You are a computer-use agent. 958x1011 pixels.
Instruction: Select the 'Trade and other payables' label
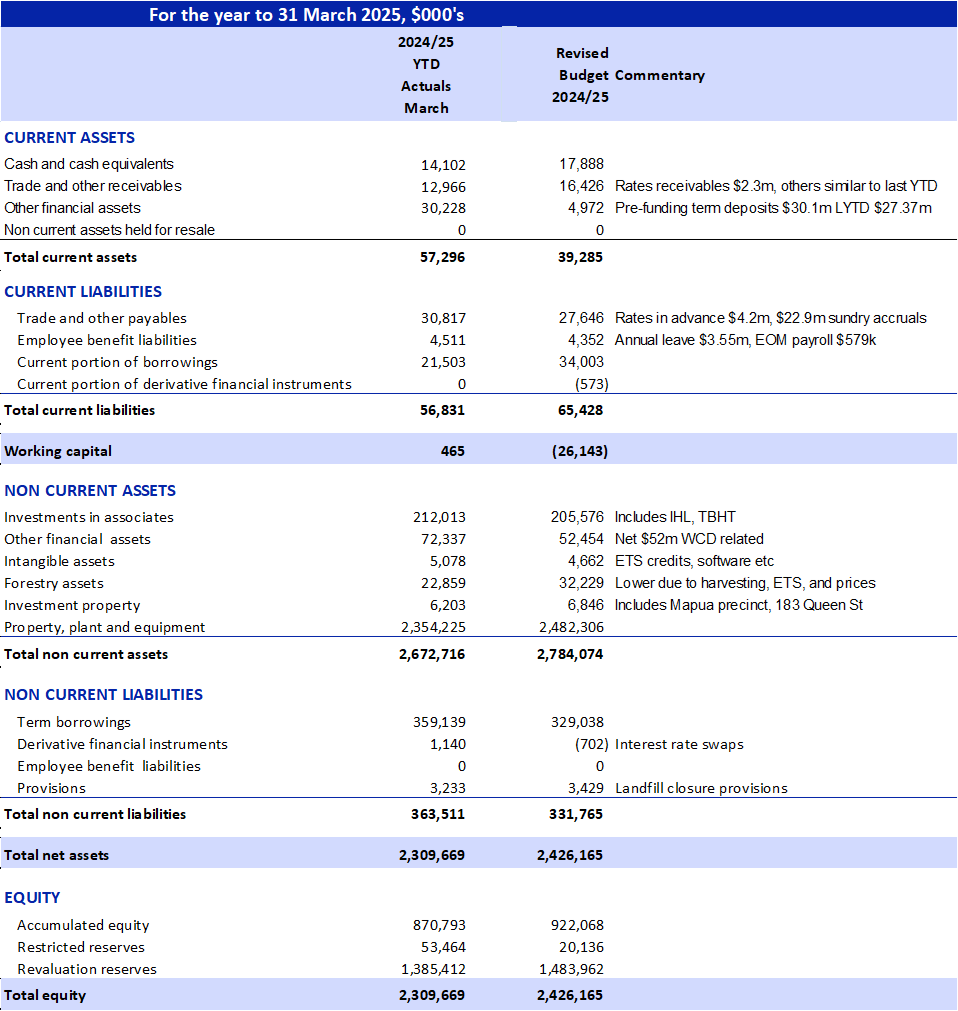tap(102, 318)
